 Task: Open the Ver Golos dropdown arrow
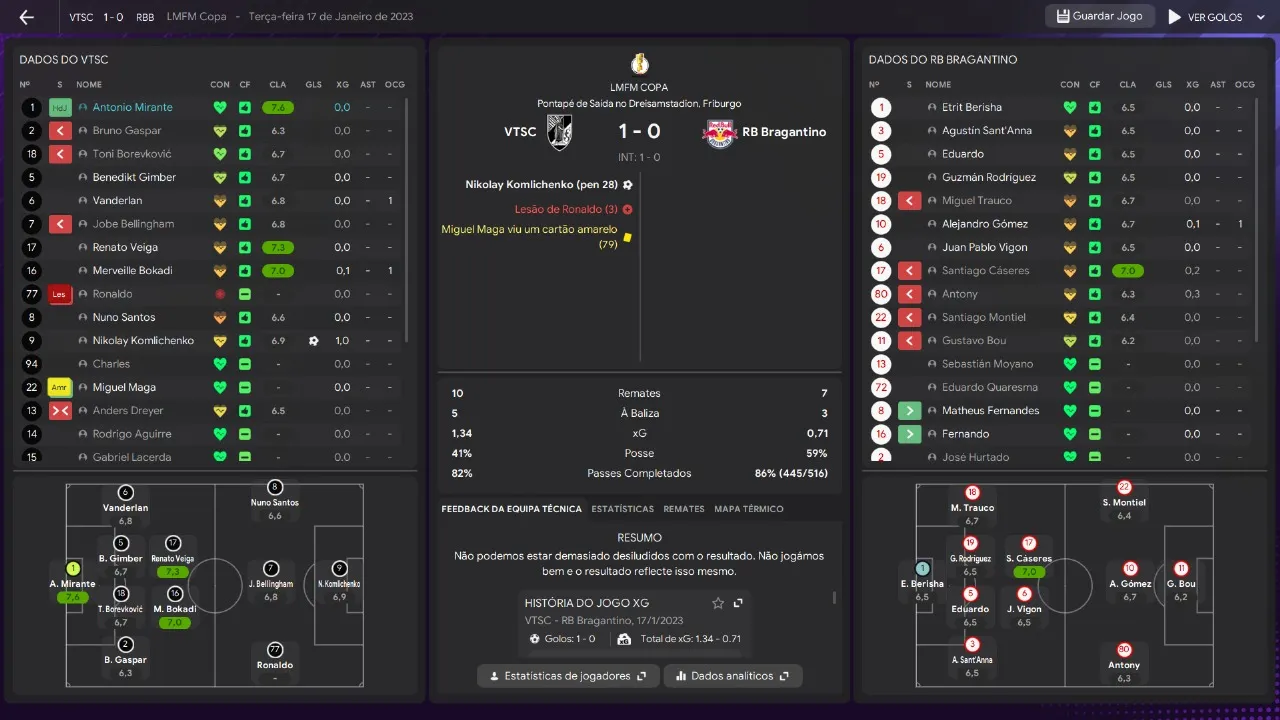(x=1255, y=17)
